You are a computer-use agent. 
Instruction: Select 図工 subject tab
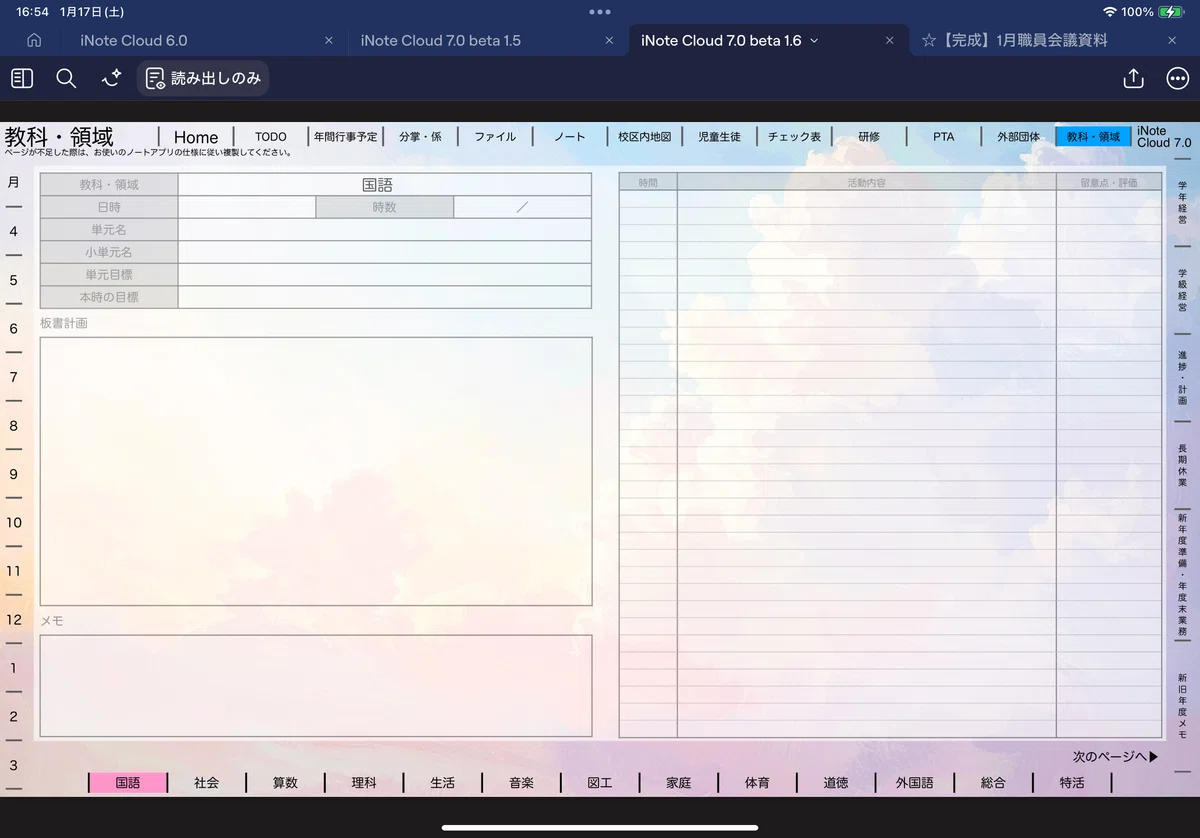coord(600,783)
